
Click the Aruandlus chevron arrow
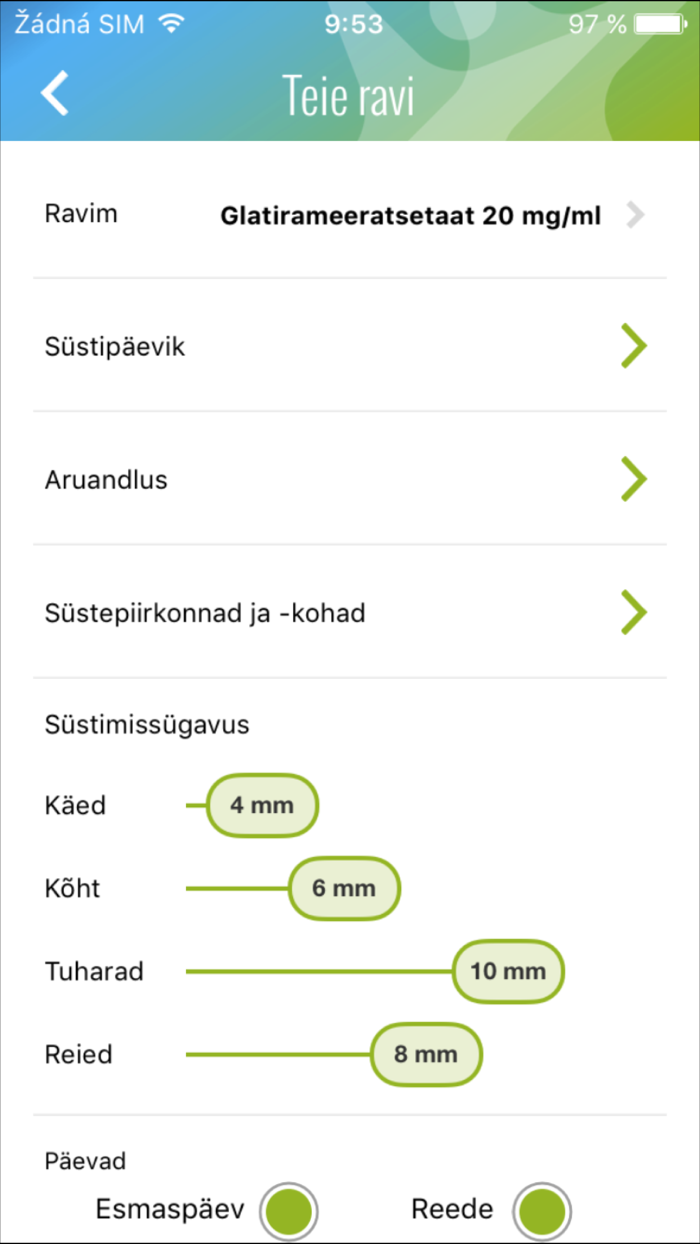tap(634, 479)
